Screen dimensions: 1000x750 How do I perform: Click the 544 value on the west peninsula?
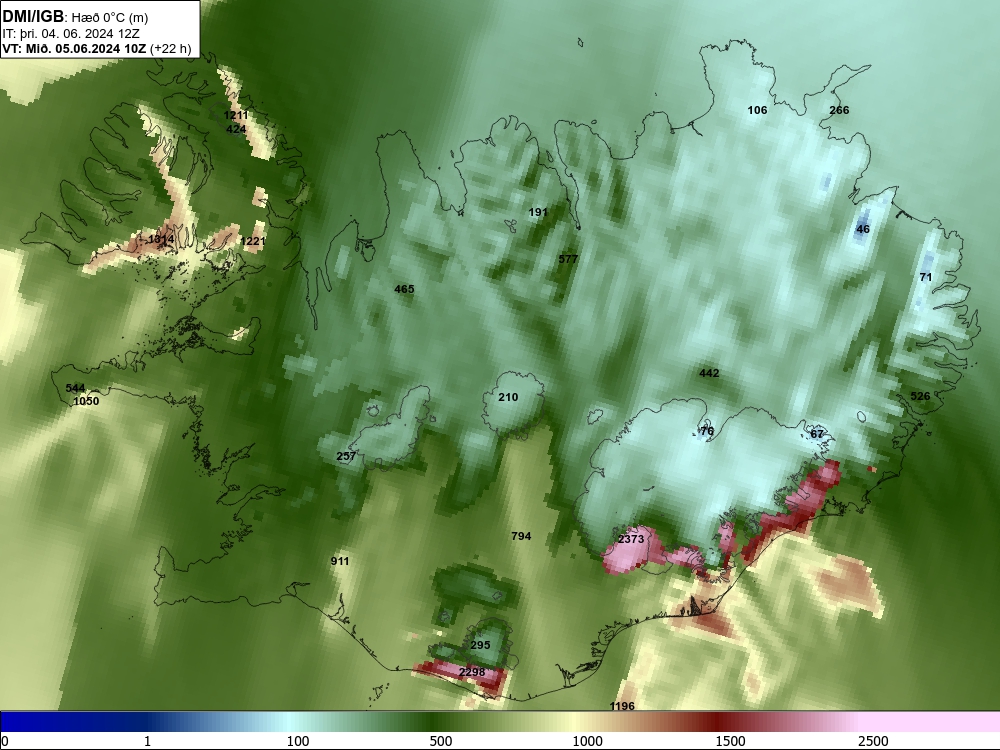coord(75,388)
